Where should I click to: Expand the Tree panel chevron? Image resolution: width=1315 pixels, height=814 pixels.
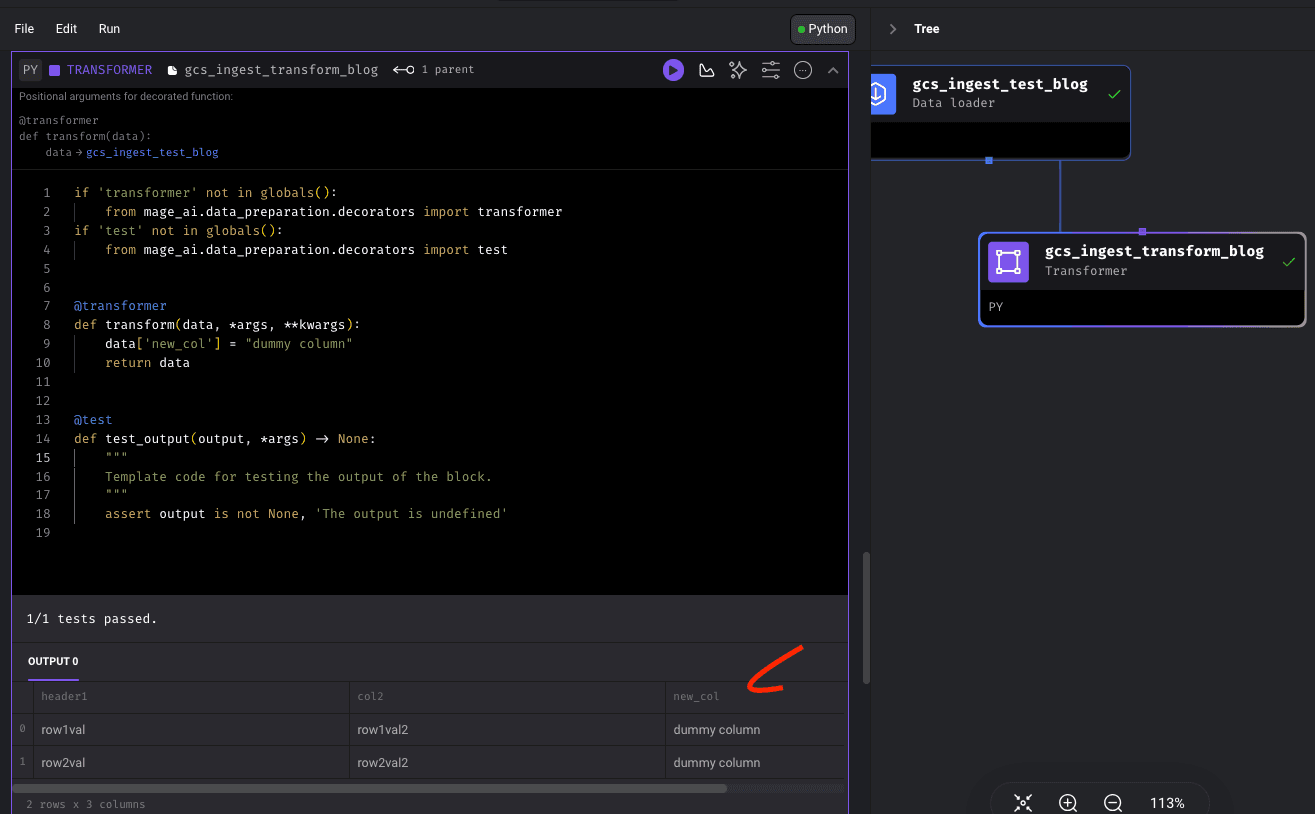(893, 29)
